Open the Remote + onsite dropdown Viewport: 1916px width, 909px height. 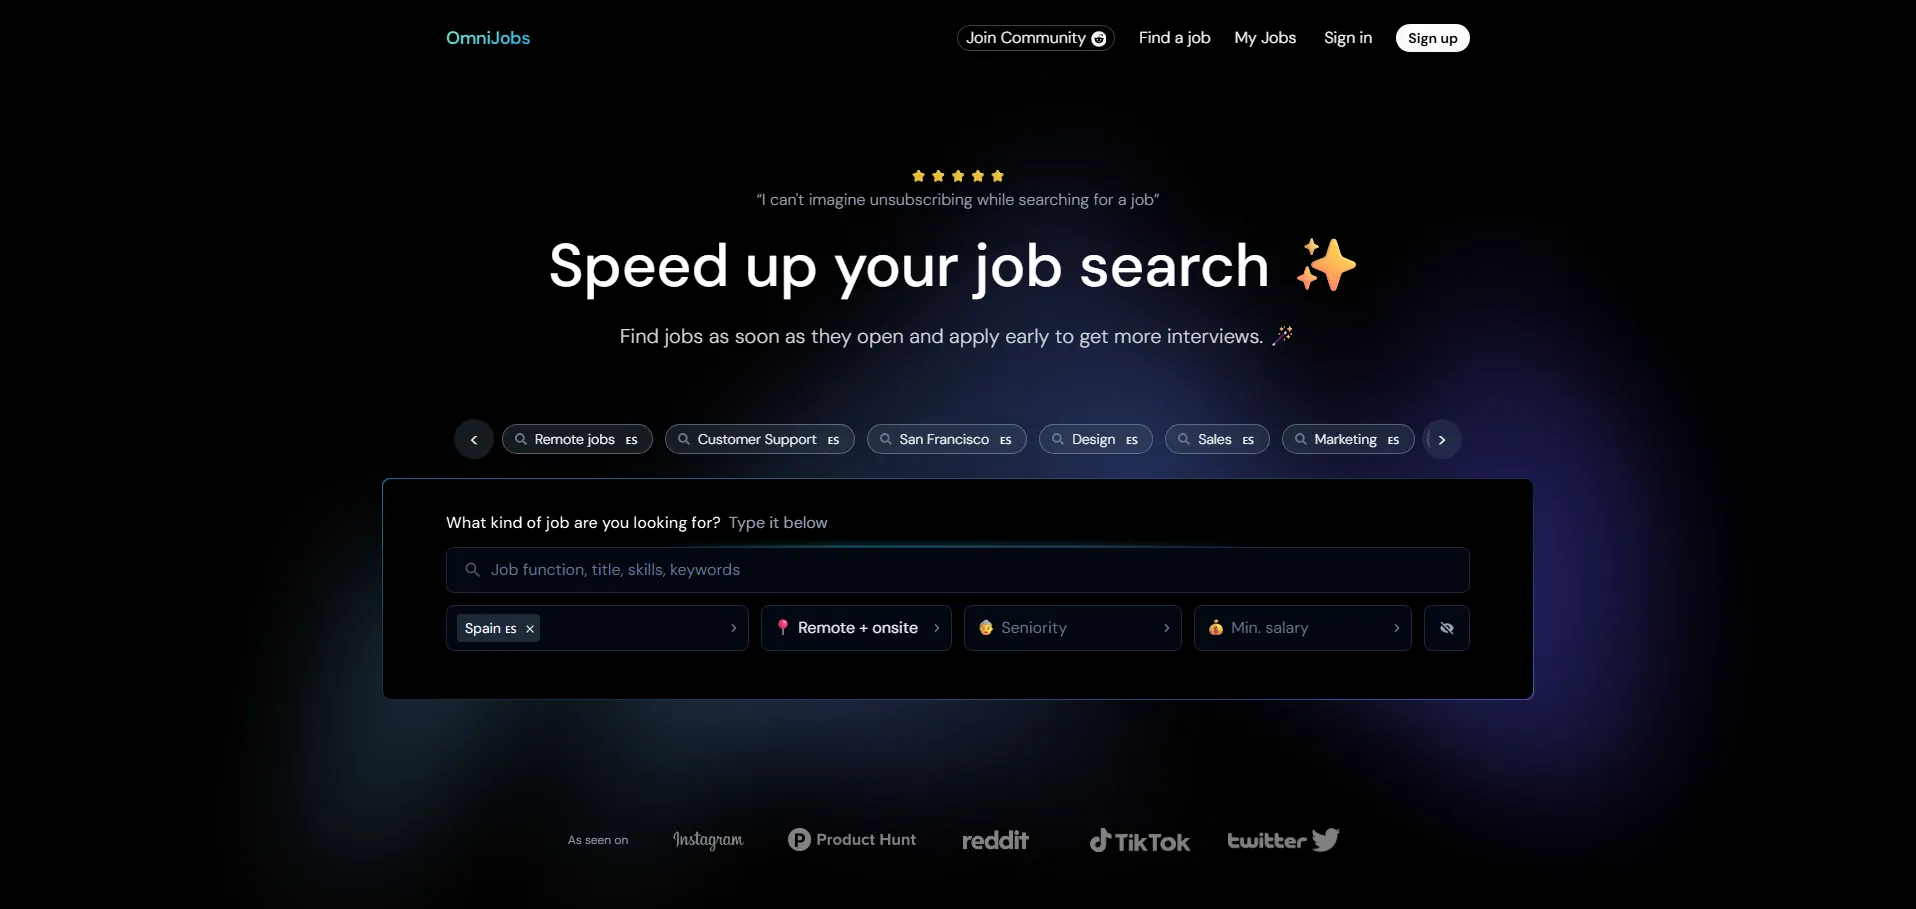click(856, 628)
